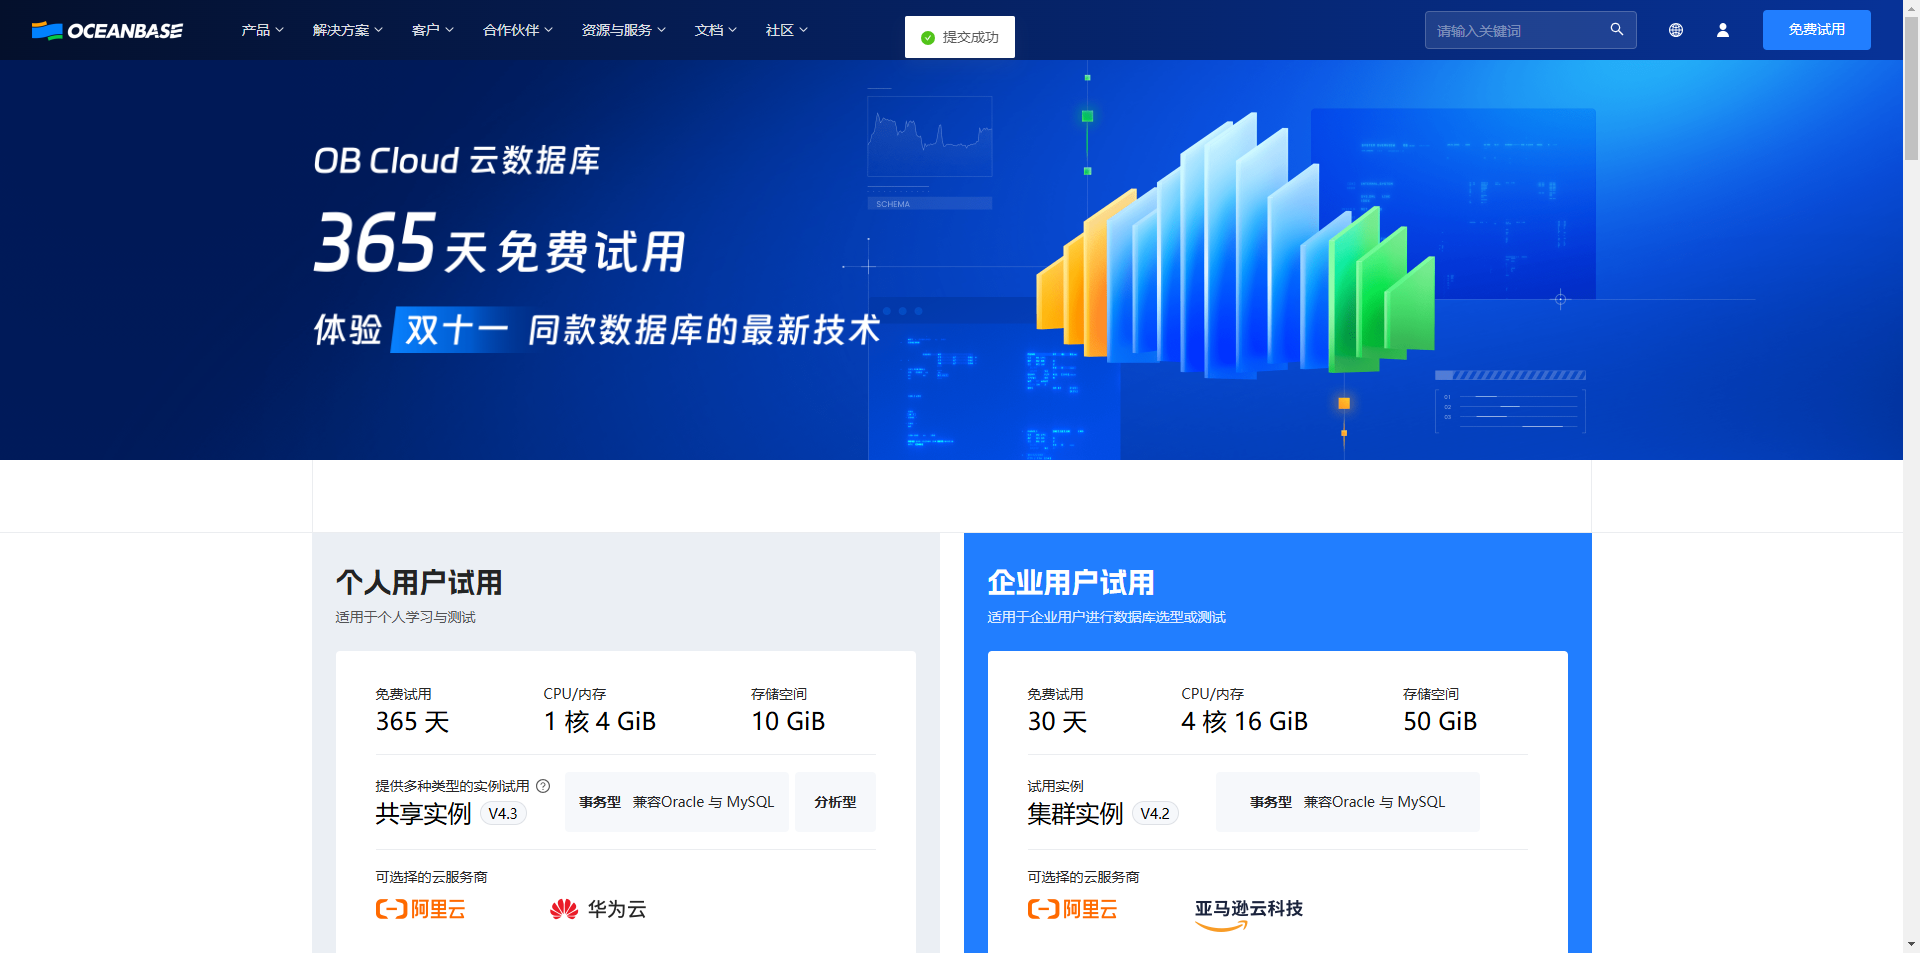Open the 解决方案 dropdown menu
Screen dimensions: 1920x953
347,30
